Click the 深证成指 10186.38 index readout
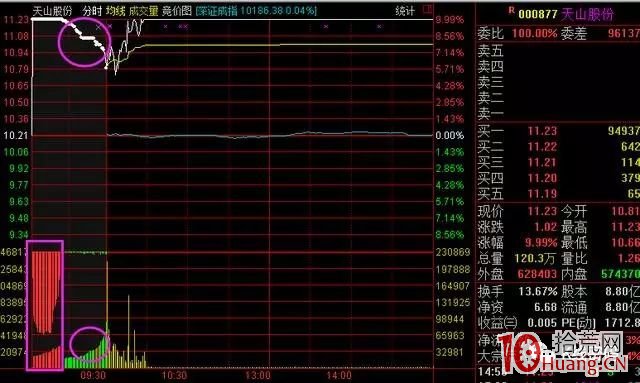This screenshot has width=640, height=383. point(256,11)
